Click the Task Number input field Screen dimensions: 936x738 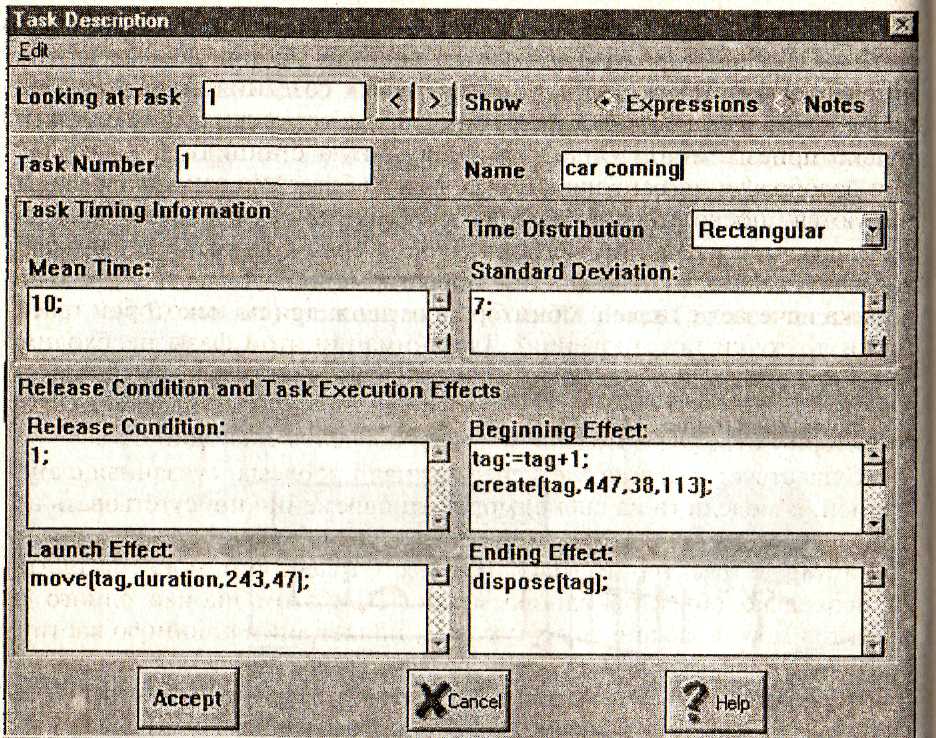pos(275,165)
